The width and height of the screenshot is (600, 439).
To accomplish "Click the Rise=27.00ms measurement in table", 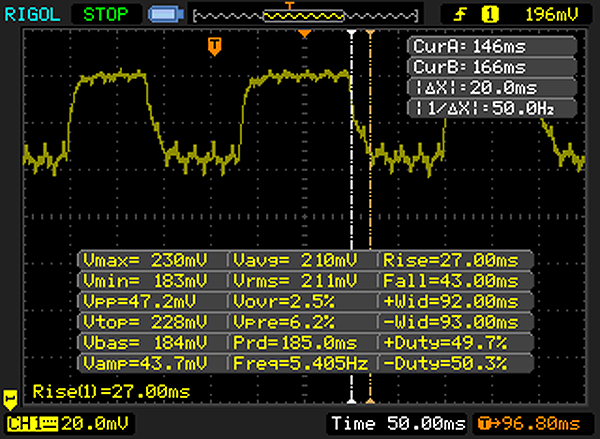I will click(x=451, y=260).
